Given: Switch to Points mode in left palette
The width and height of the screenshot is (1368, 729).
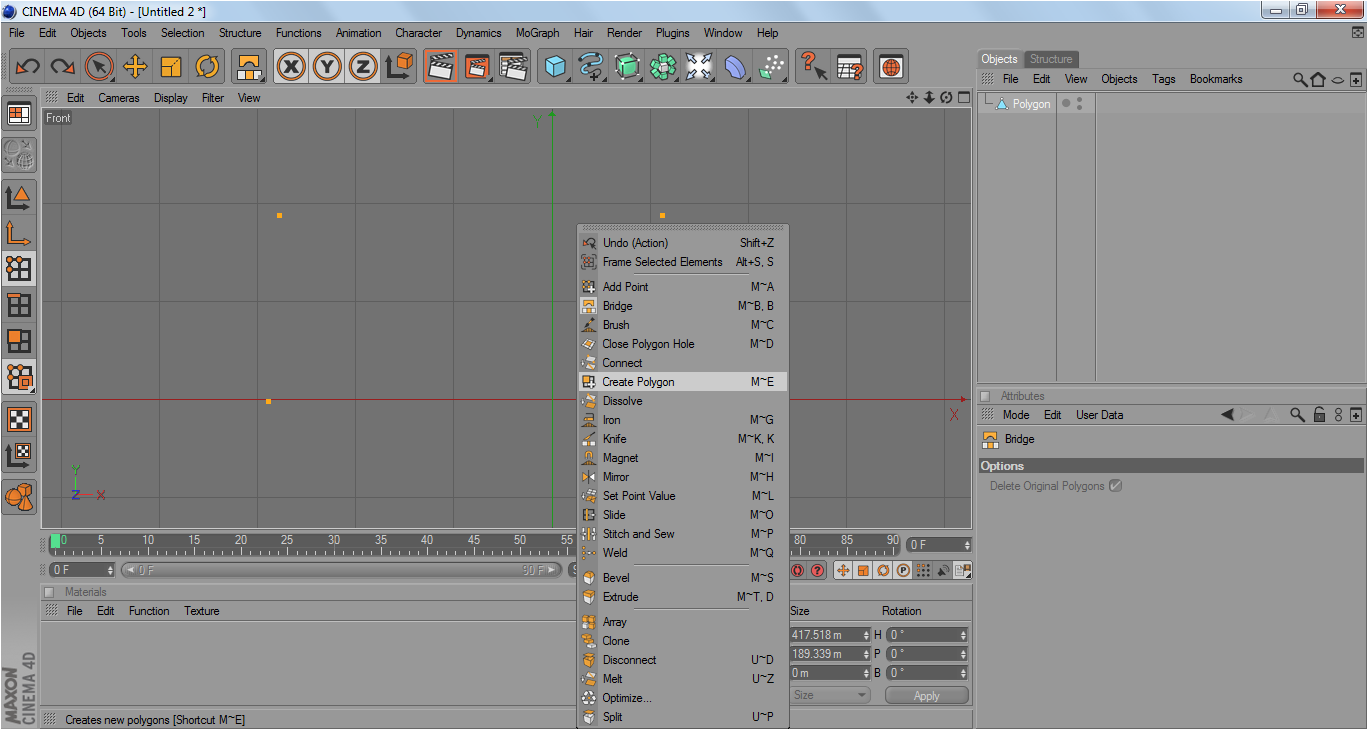Looking at the screenshot, I should [x=19, y=268].
